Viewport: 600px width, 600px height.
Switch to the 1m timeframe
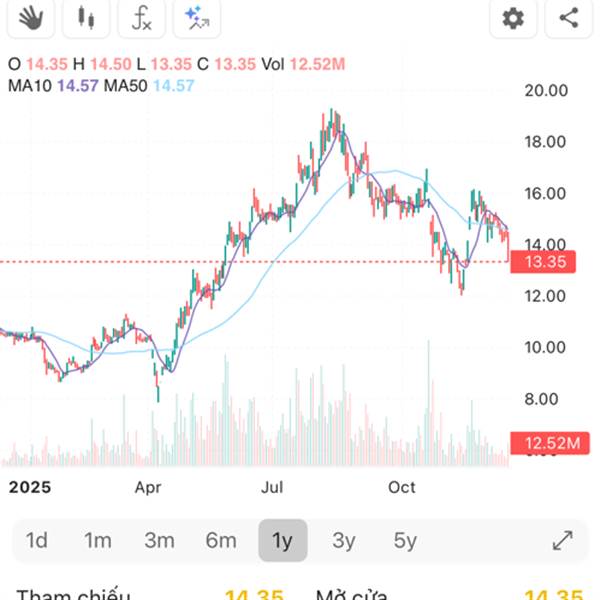click(97, 541)
